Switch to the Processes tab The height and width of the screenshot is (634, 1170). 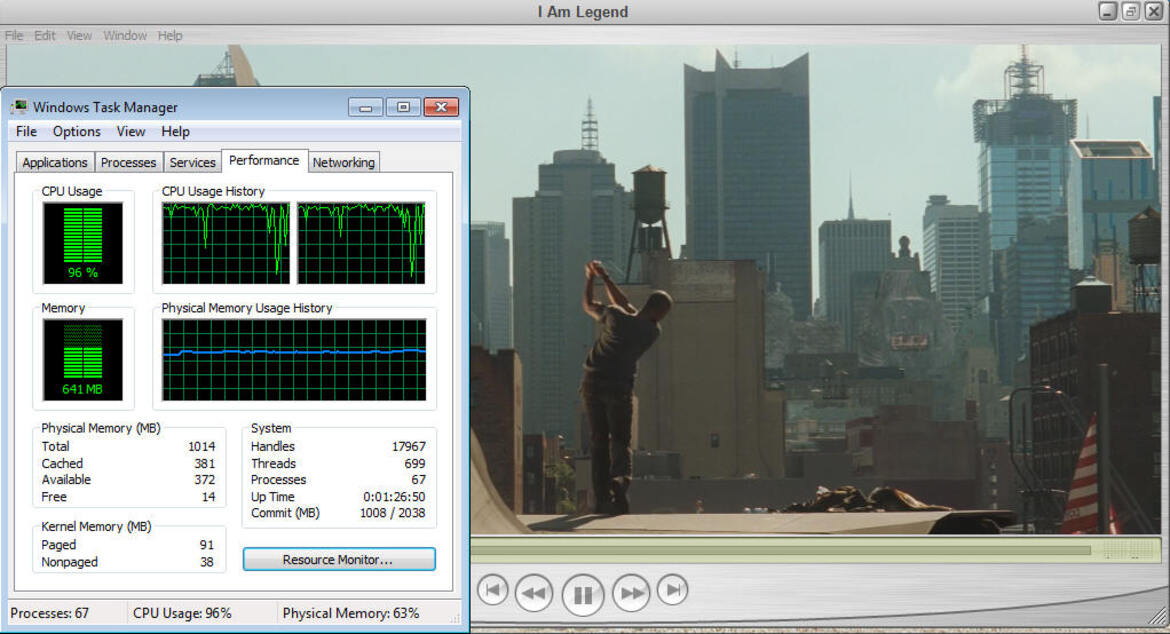tap(128, 163)
